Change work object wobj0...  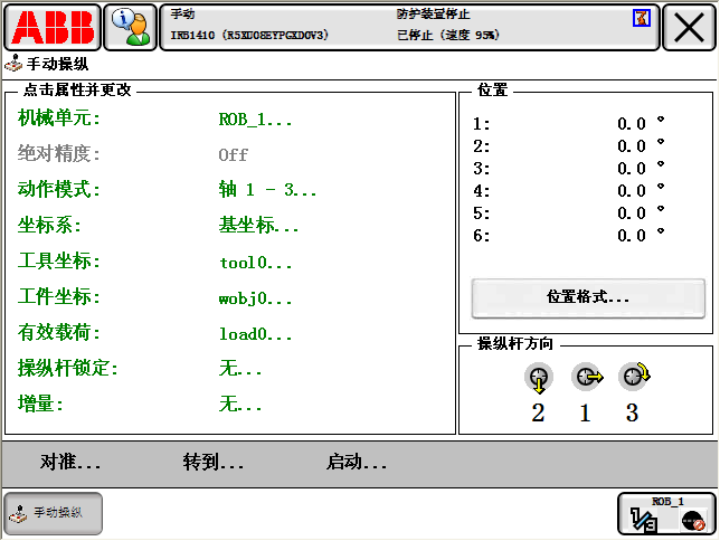click(x=255, y=299)
